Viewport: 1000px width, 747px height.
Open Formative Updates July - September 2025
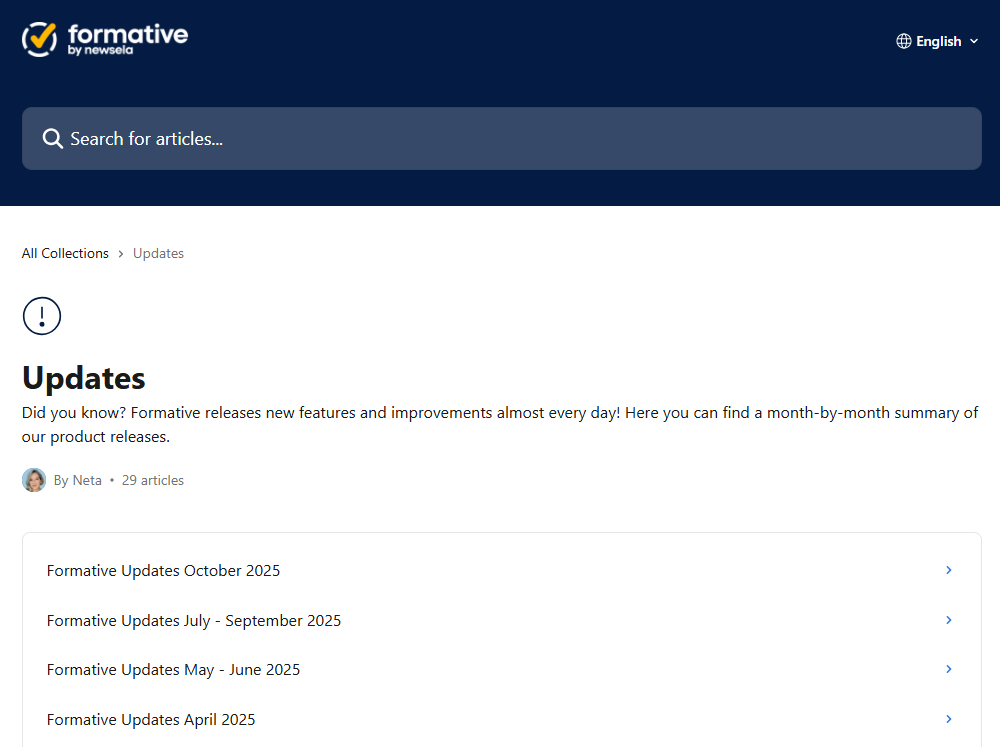pos(501,620)
